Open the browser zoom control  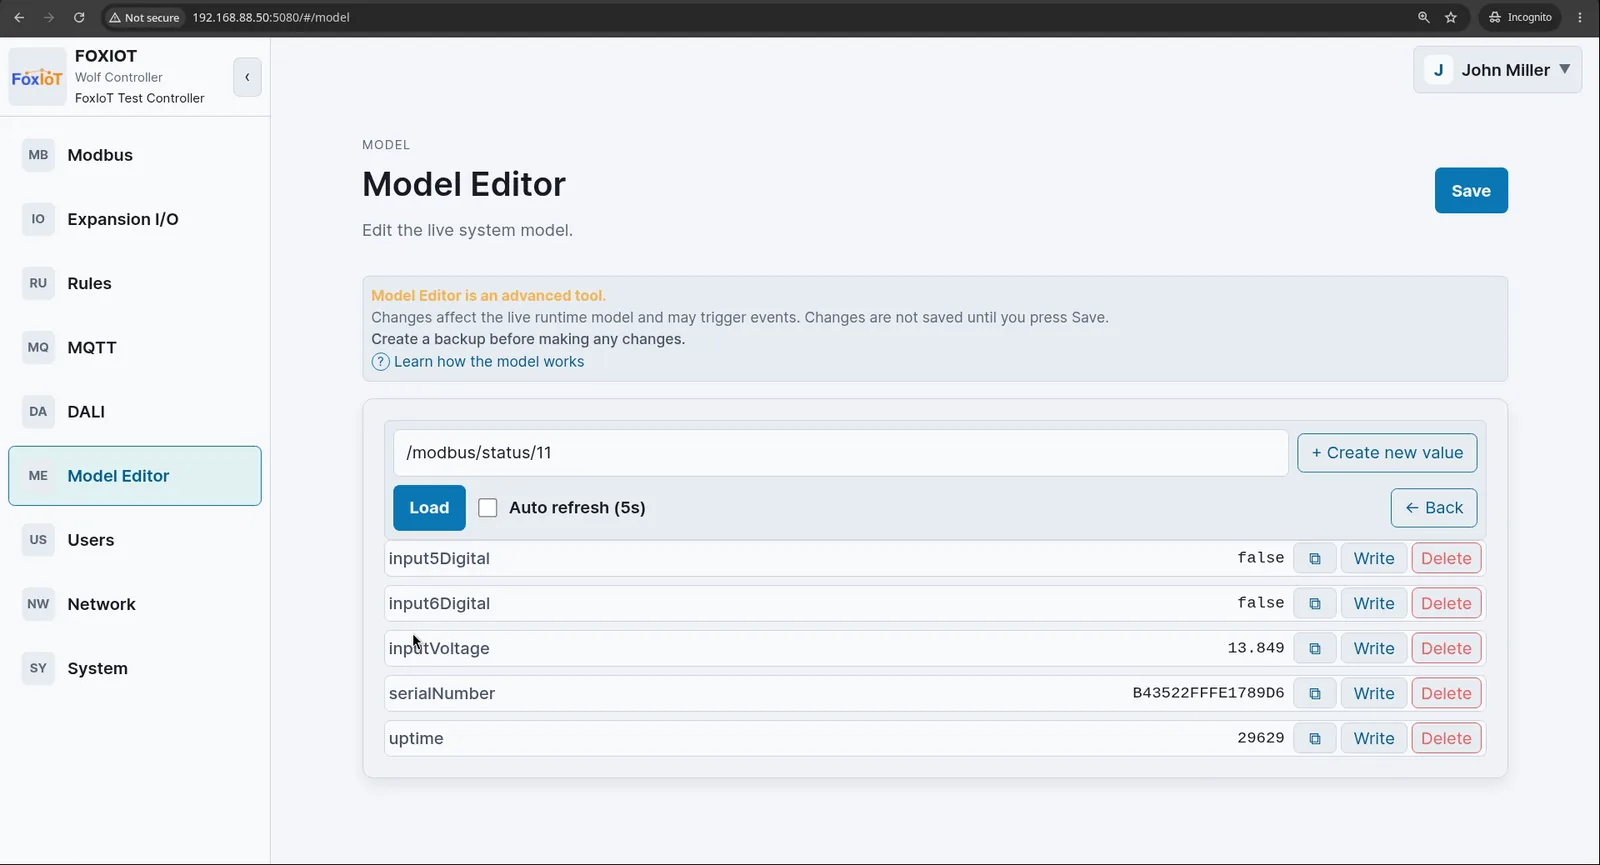pos(1423,17)
